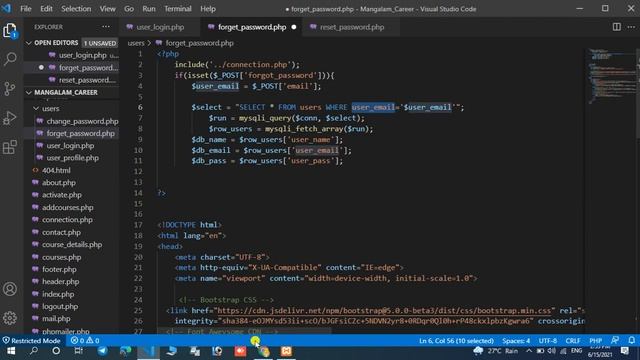Open Run and Debug view
This screenshot has width=640, height=360.
pyautogui.click(x=10, y=118)
